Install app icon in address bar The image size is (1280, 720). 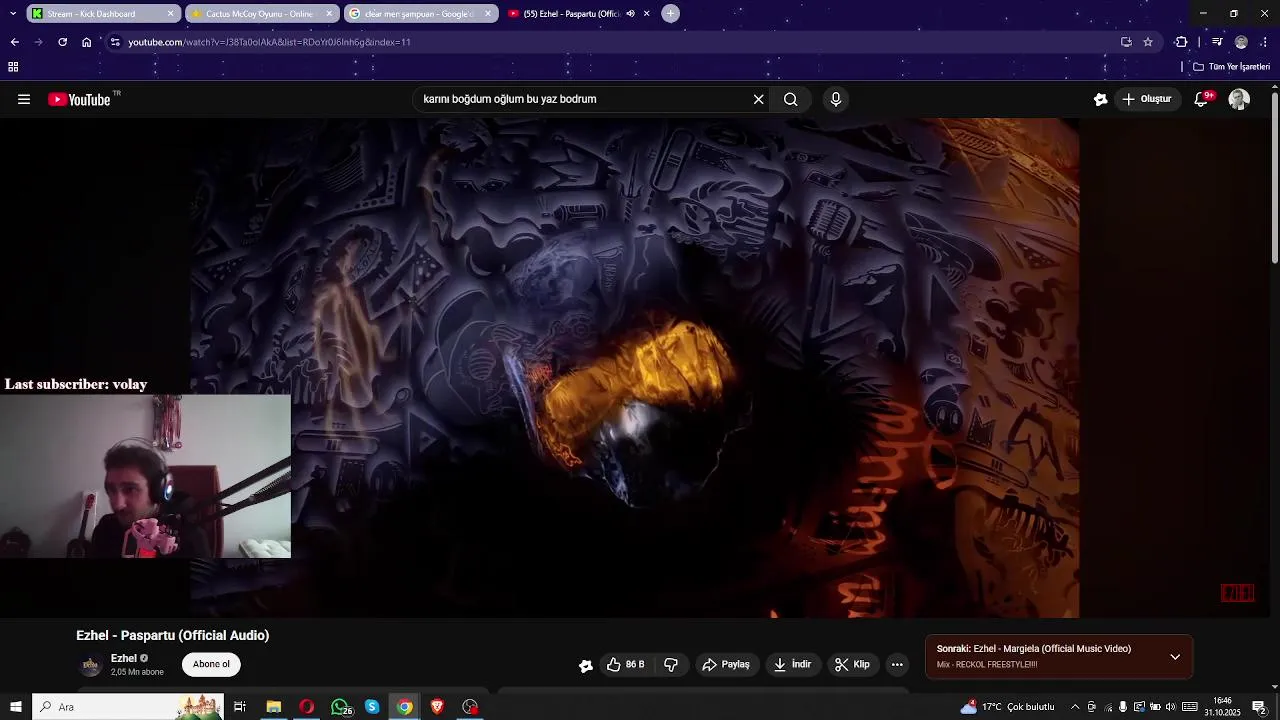click(1126, 42)
